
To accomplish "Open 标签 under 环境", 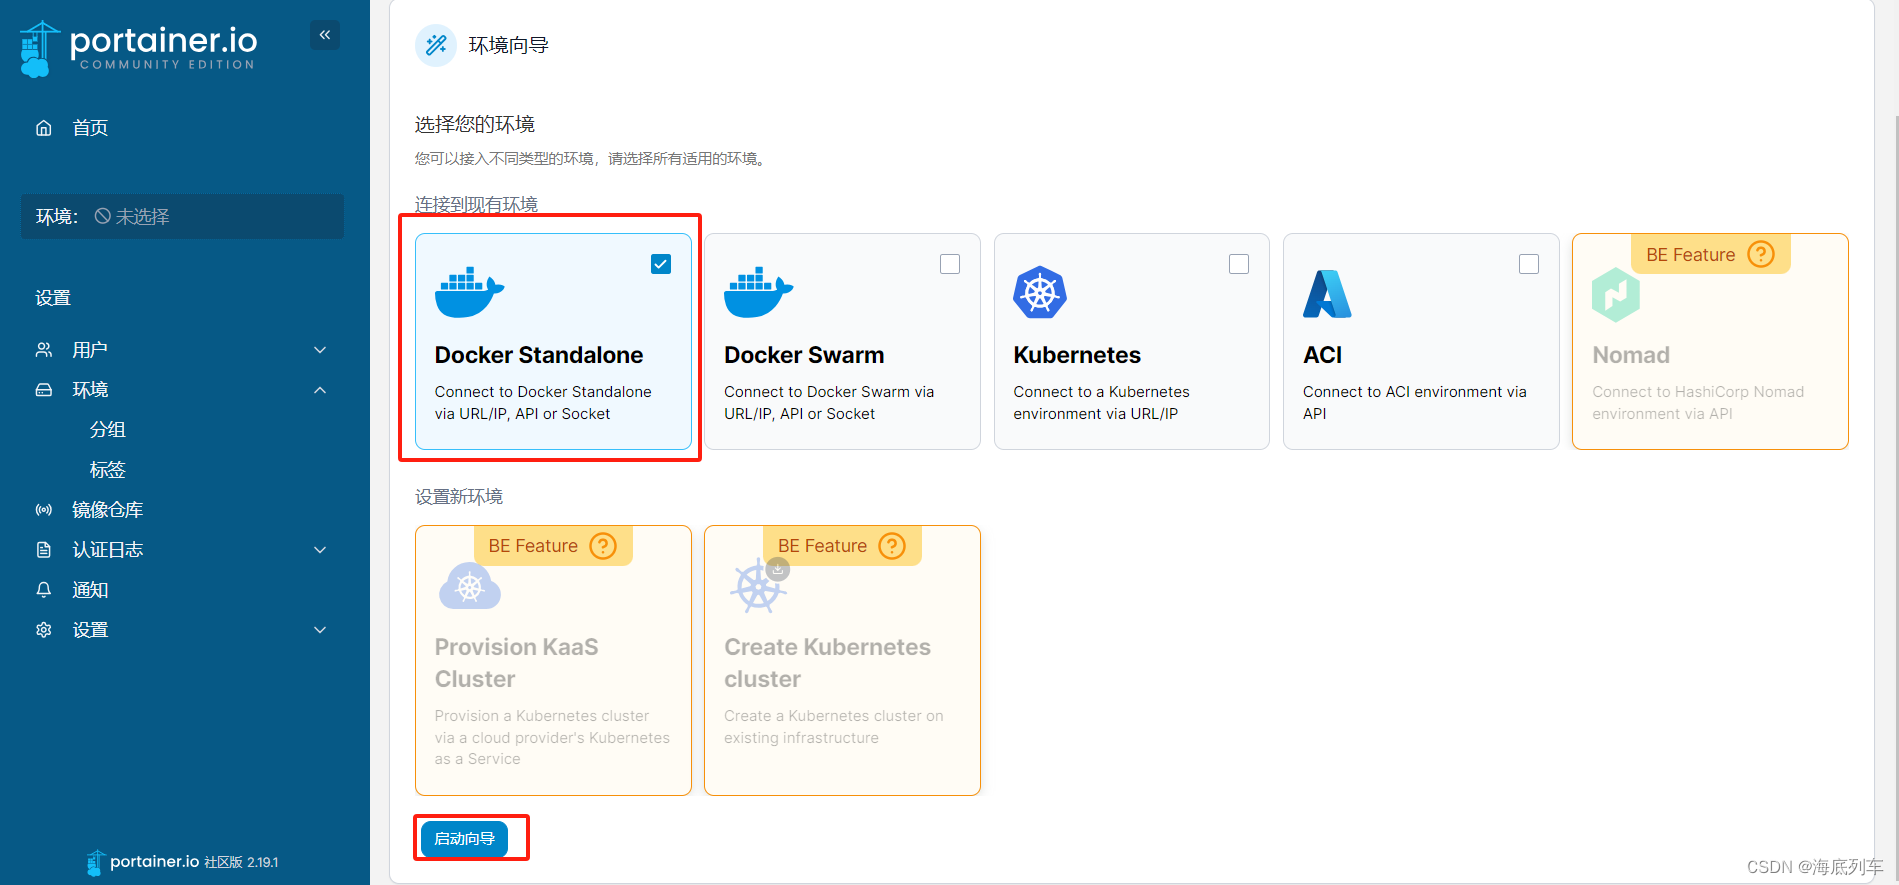I will 108,470.
